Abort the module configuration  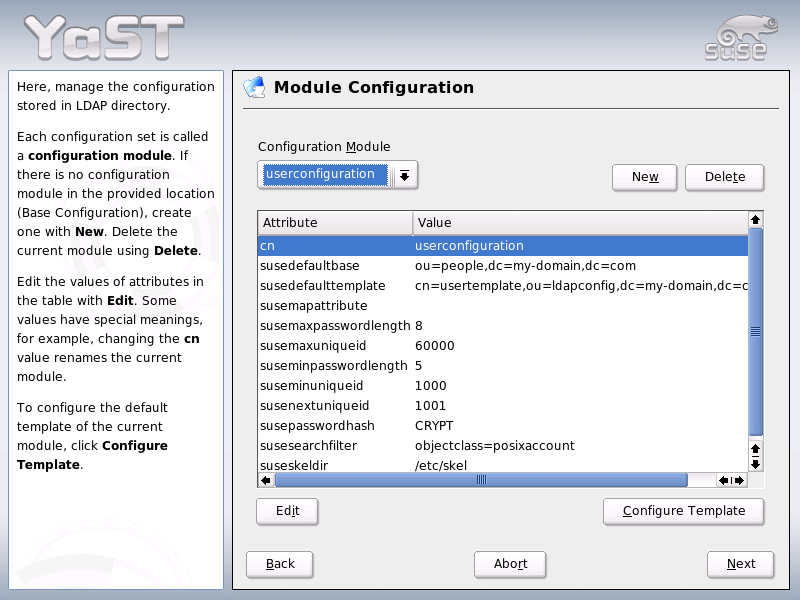[510, 564]
